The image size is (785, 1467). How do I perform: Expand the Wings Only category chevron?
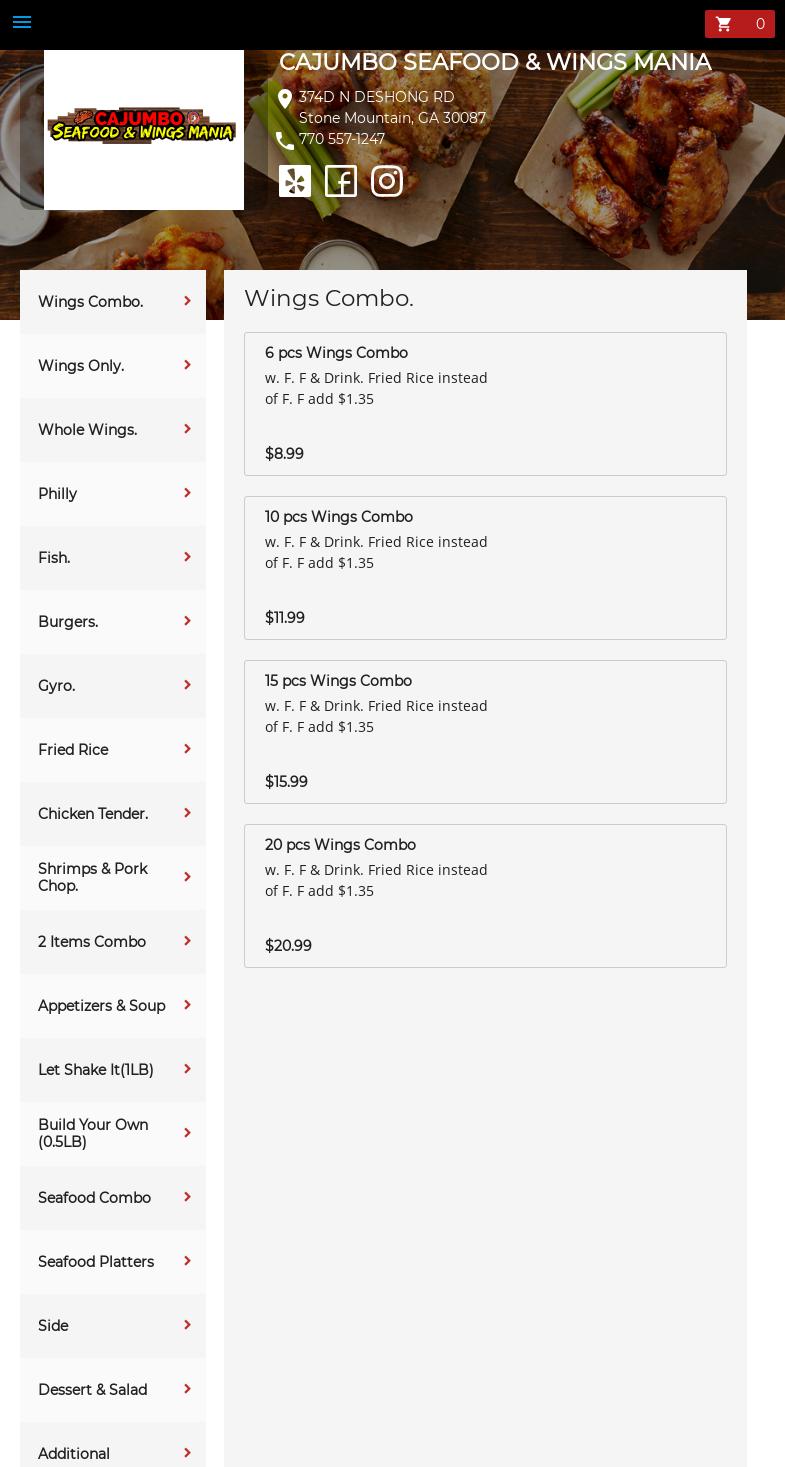click(x=187, y=366)
